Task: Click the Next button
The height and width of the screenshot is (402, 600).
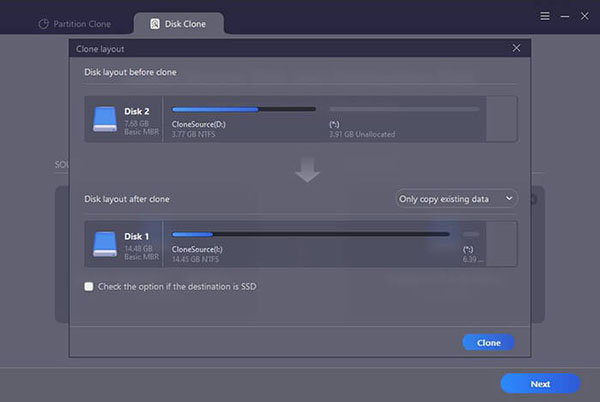Action: 540,383
